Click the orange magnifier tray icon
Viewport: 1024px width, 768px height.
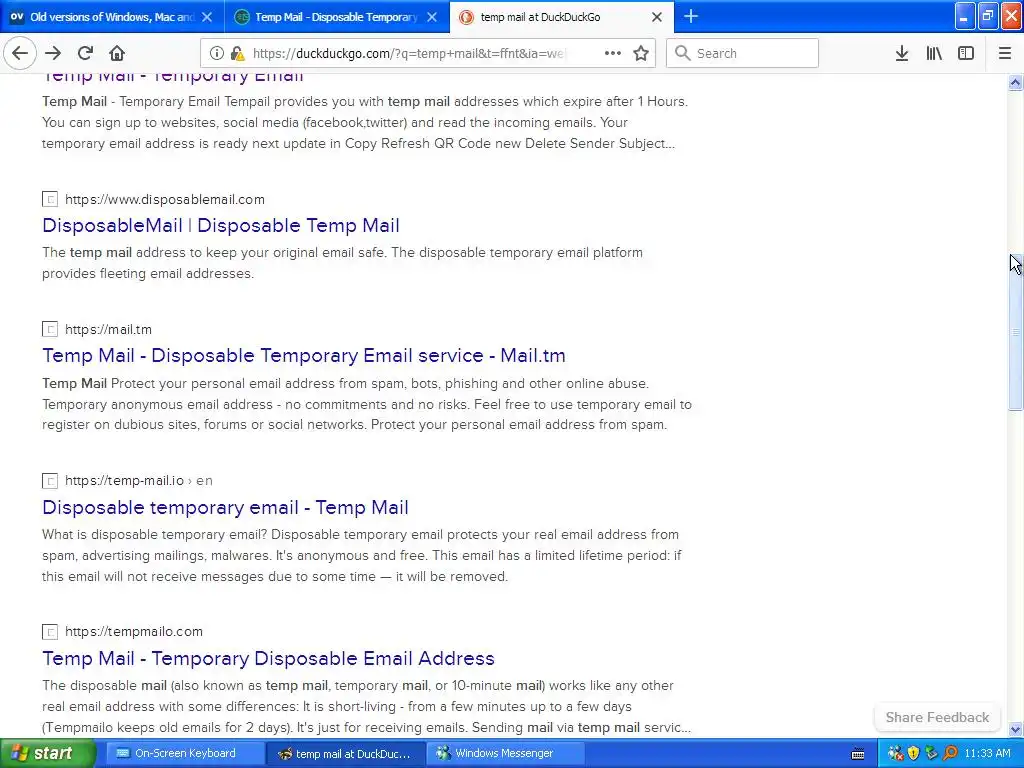coord(950,754)
